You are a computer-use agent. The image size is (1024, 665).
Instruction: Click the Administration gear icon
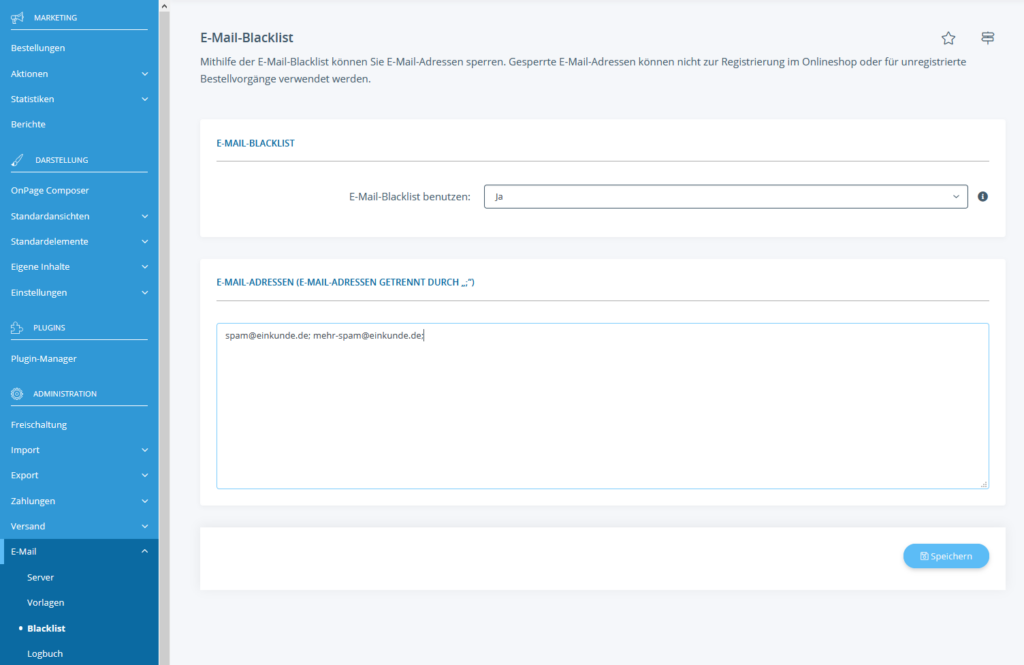click(x=15, y=393)
